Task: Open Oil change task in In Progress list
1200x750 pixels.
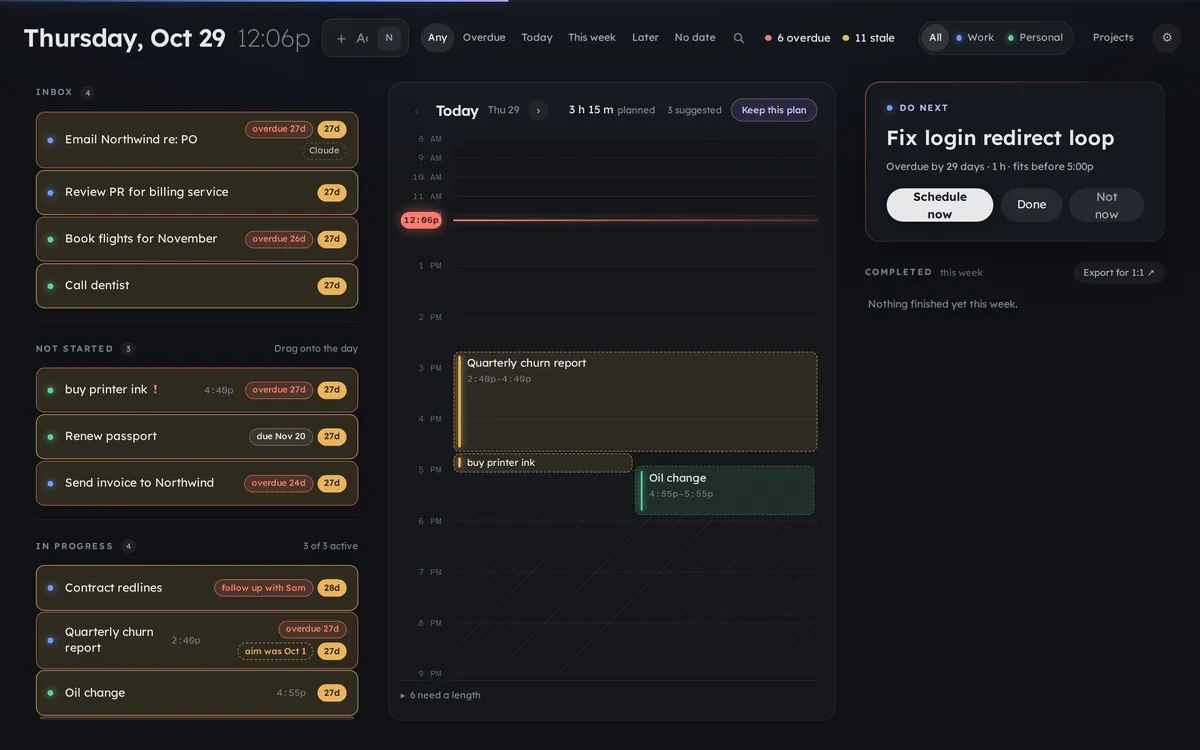Action: coord(197,693)
